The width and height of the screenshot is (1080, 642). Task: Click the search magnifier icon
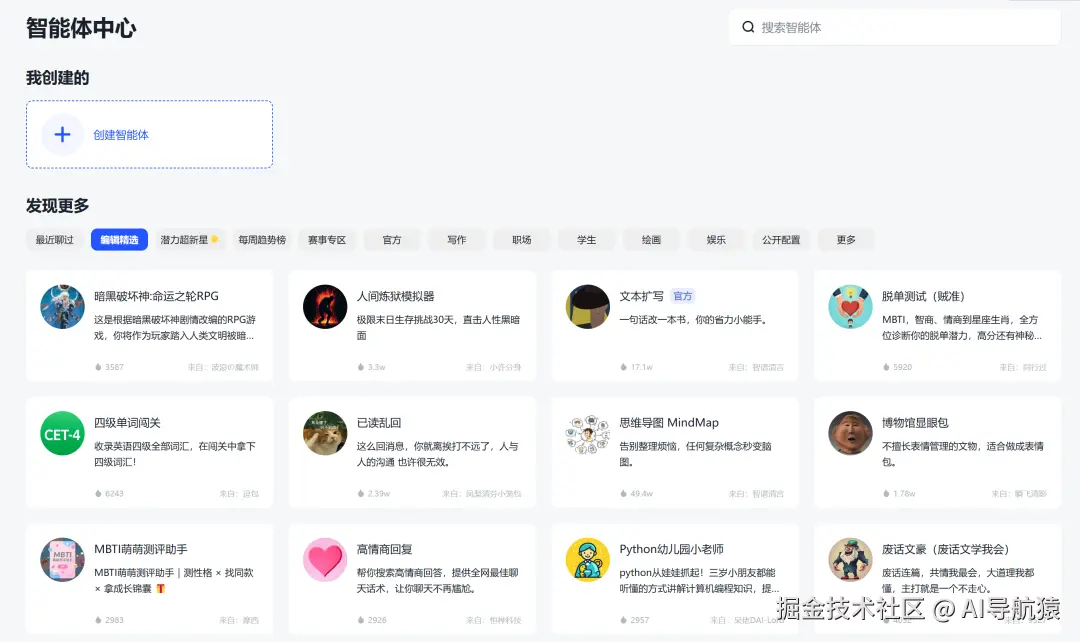tap(748, 27)
